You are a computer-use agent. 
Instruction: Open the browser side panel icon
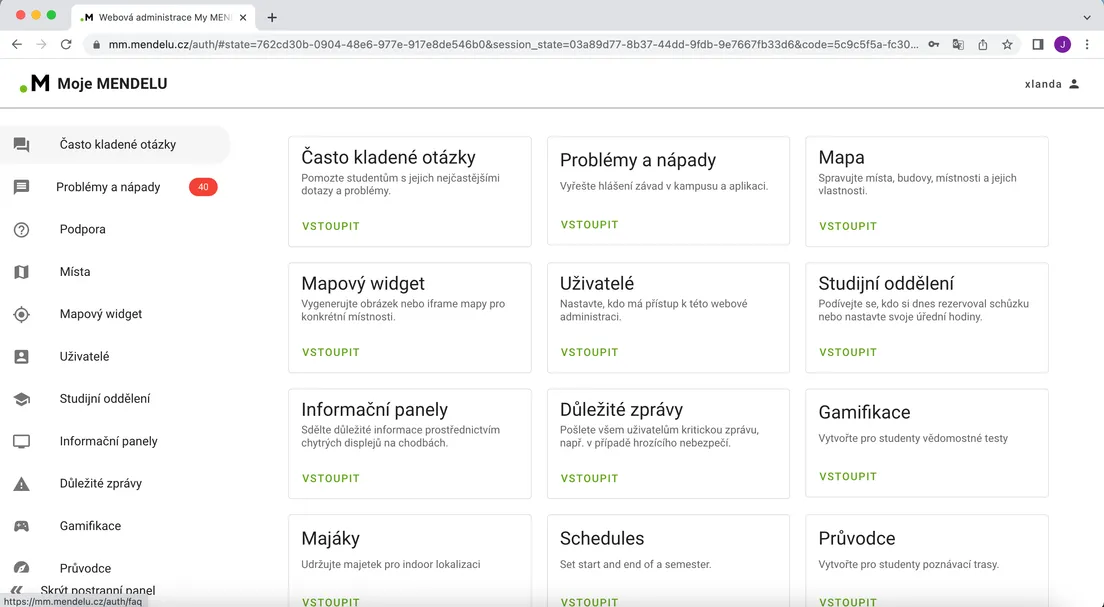pyautogui.click(x=1038, y=44)
